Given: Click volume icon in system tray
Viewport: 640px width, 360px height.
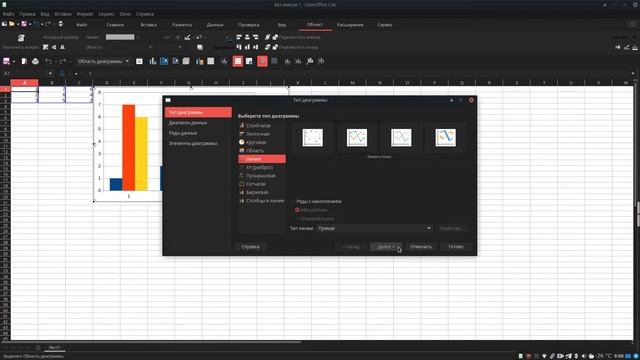Looking at the screenshot, I should pyautogui.click(x=584, y=356).
